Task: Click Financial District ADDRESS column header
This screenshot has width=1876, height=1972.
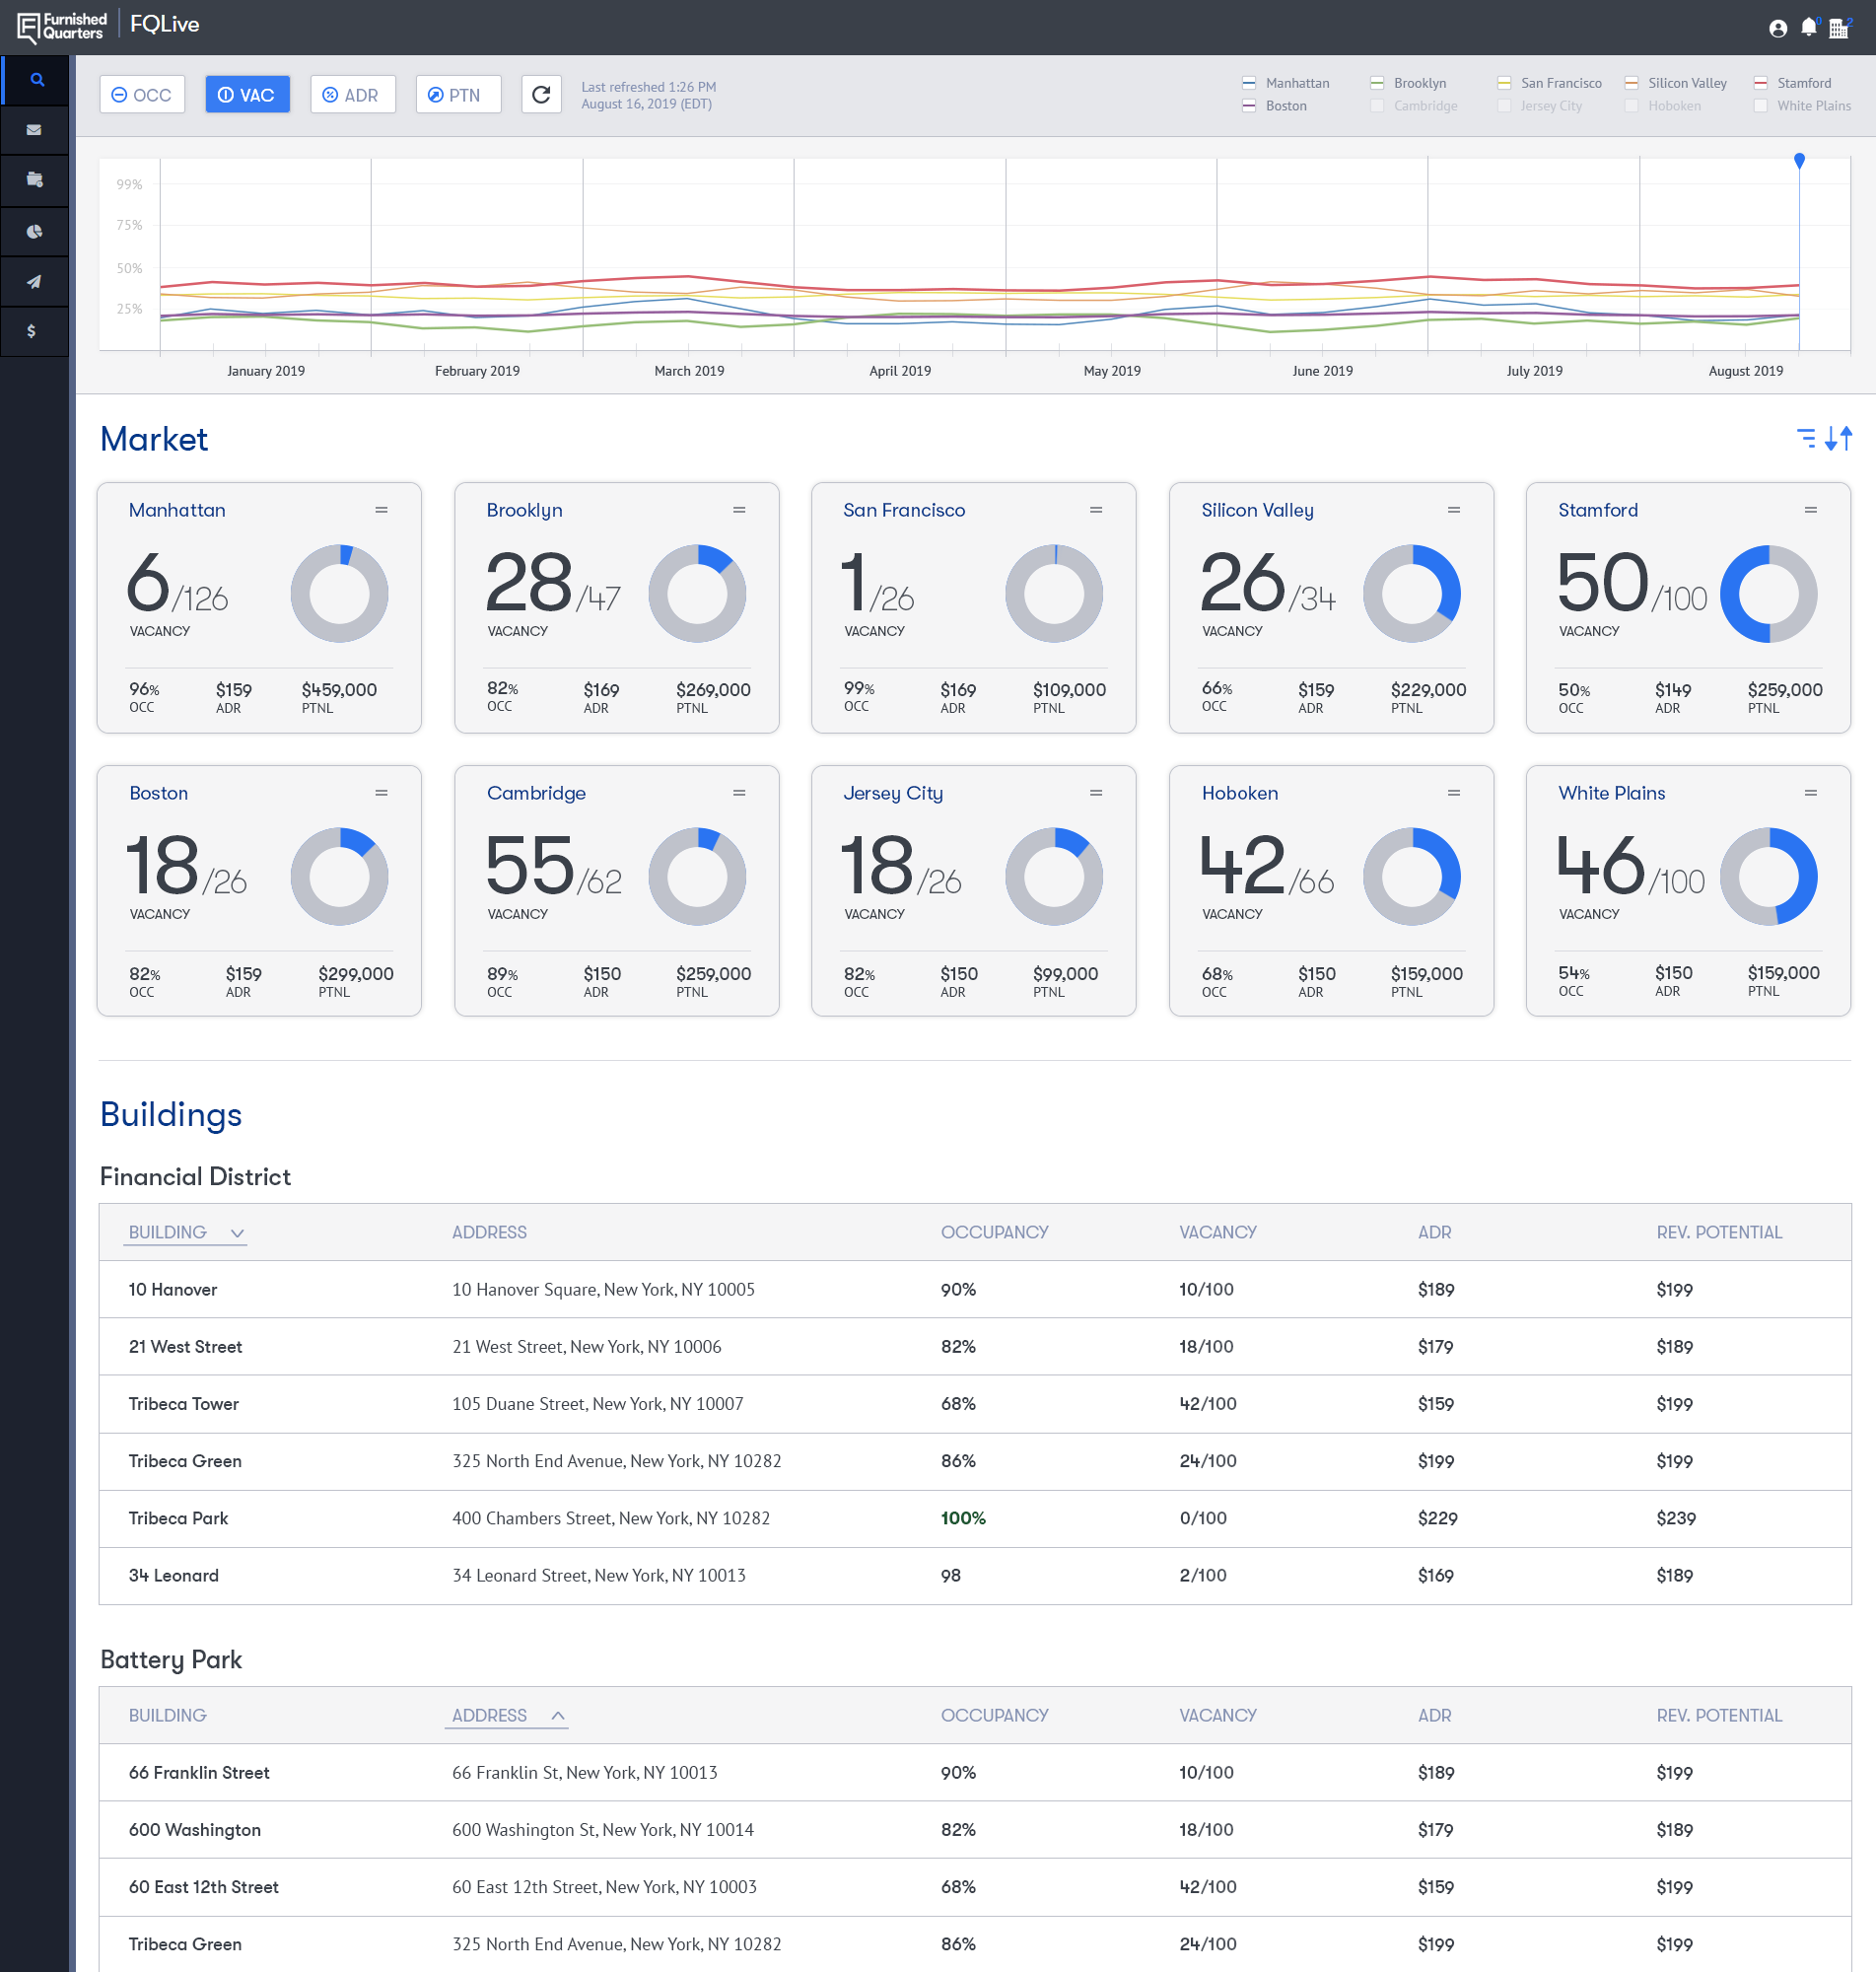Action: click(x=489, y=1233)
